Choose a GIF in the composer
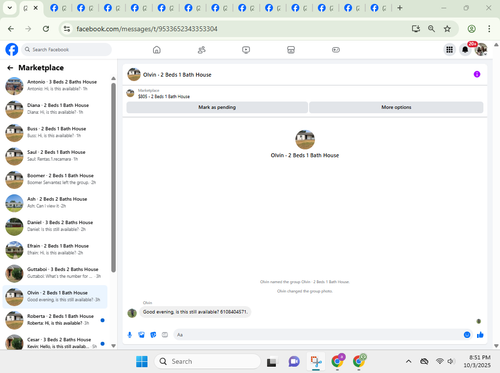Screen dimensions: 500x373 [165, 335]
